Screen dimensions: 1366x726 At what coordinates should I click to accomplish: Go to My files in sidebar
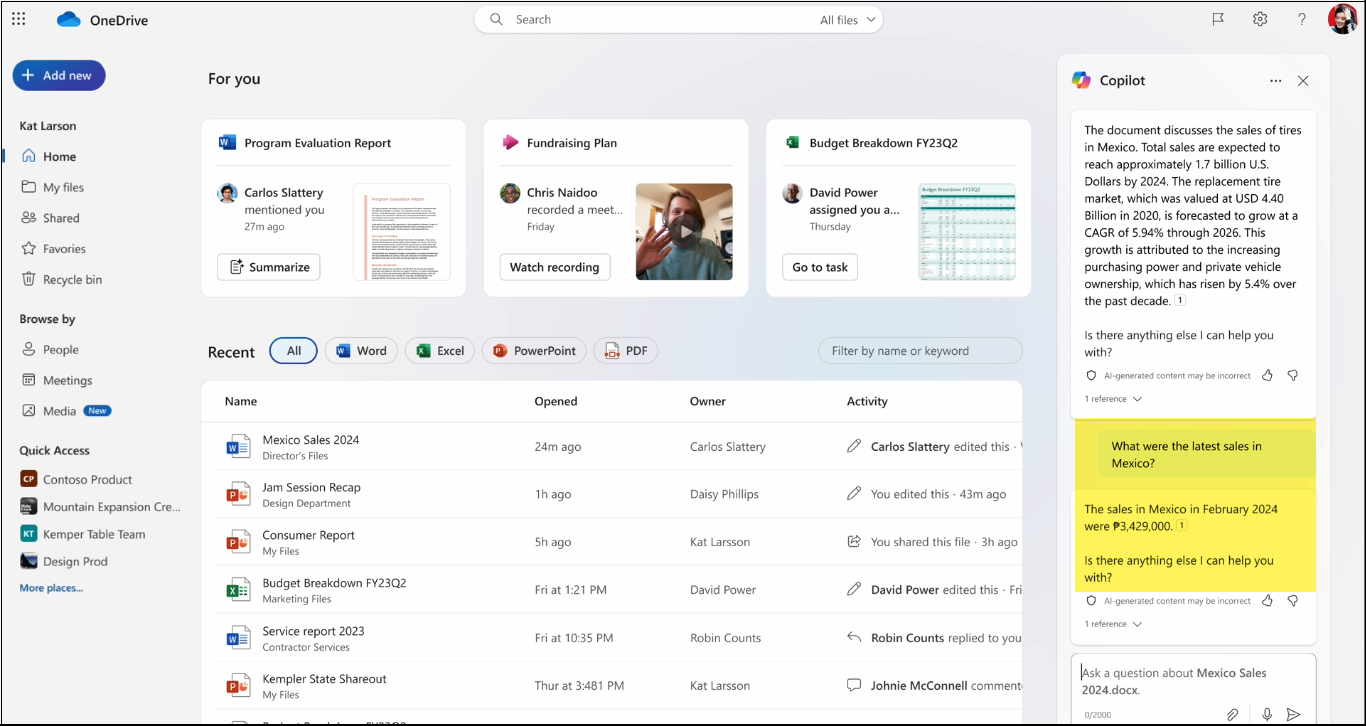(x=63, y=187)
